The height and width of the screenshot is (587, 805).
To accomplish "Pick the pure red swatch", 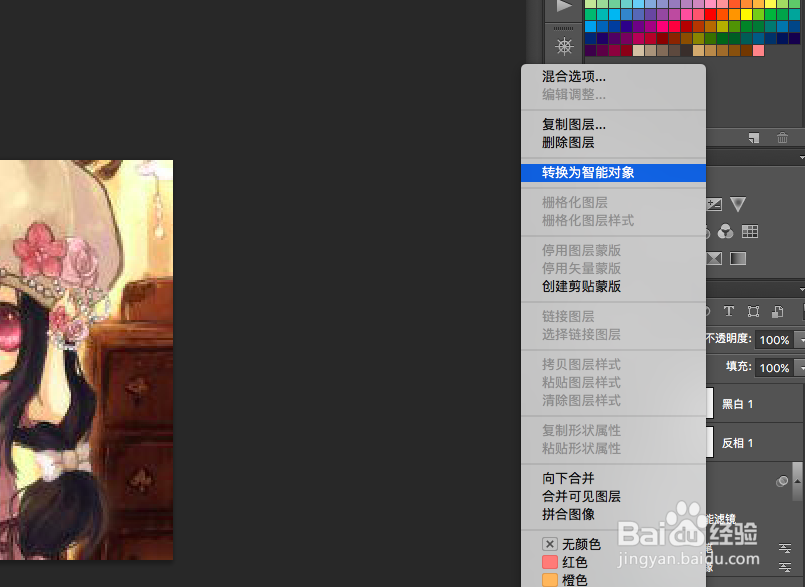I will 711,15.
